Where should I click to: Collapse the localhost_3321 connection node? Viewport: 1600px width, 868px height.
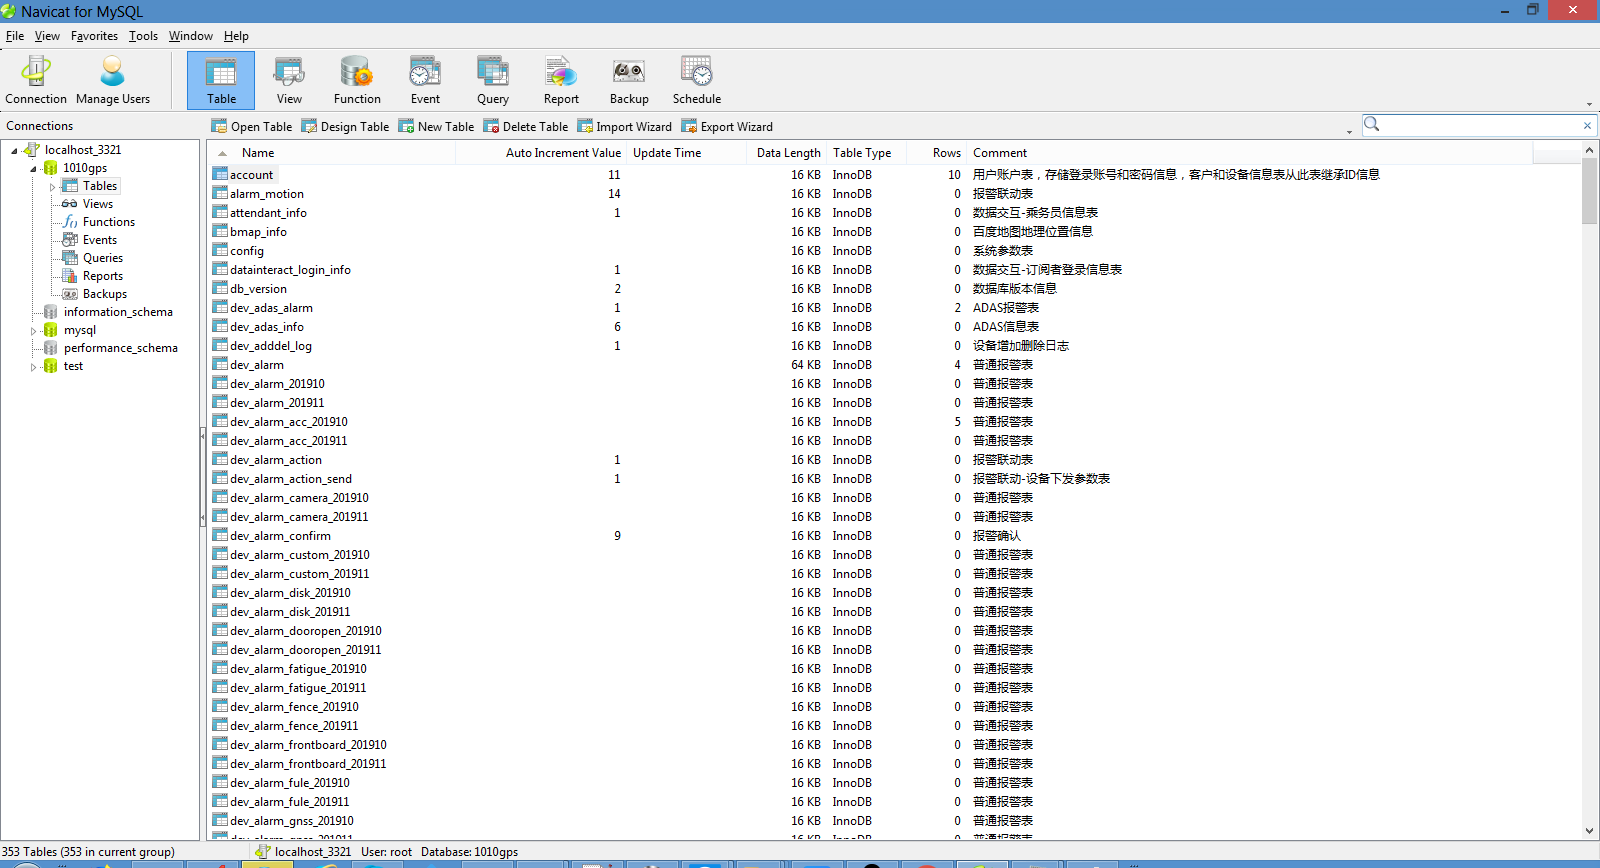[x=14, y=151]
